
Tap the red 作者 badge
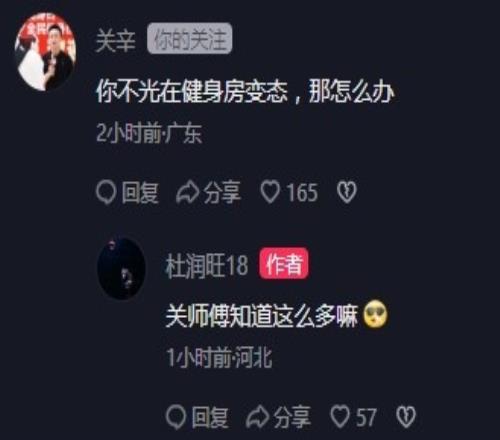point(284,263)
